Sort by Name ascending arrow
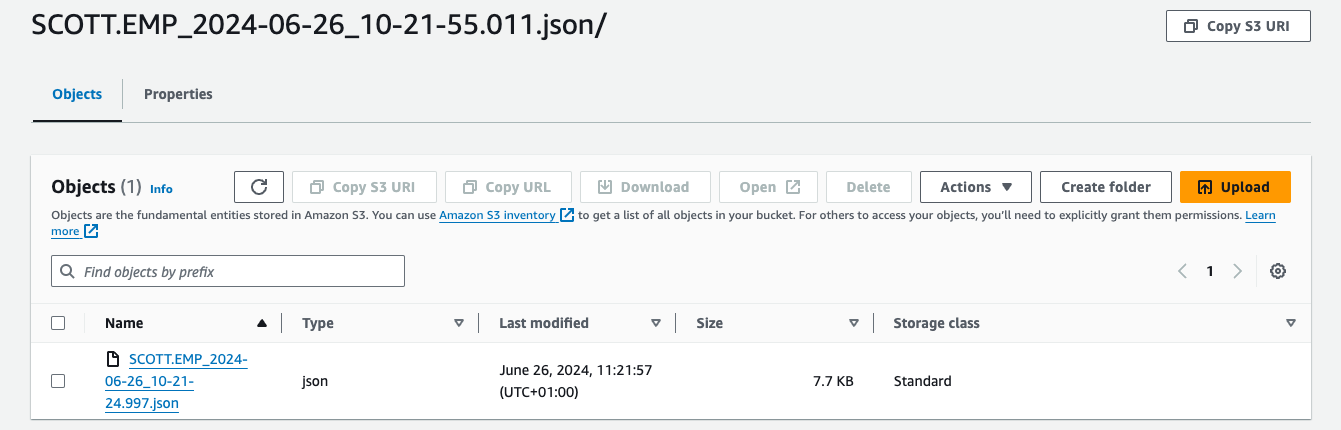This screenshot has height=430, width=1341. point(262,323)
